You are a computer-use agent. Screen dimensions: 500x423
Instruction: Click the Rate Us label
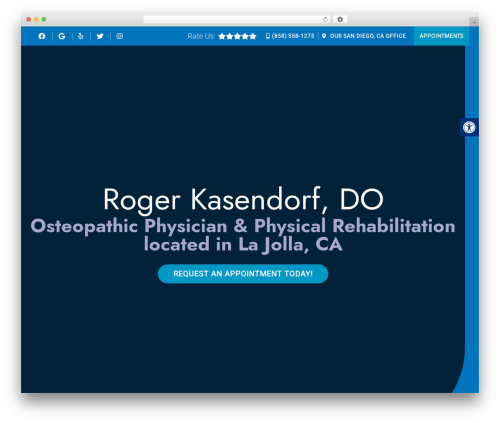[x=201, y=36]
